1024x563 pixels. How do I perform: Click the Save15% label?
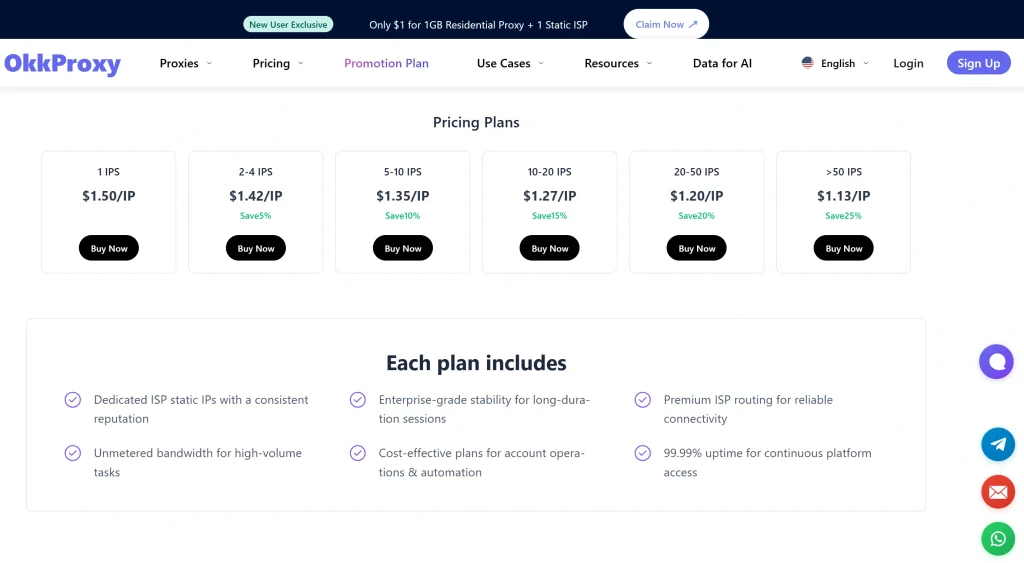(x=549, y=216)
